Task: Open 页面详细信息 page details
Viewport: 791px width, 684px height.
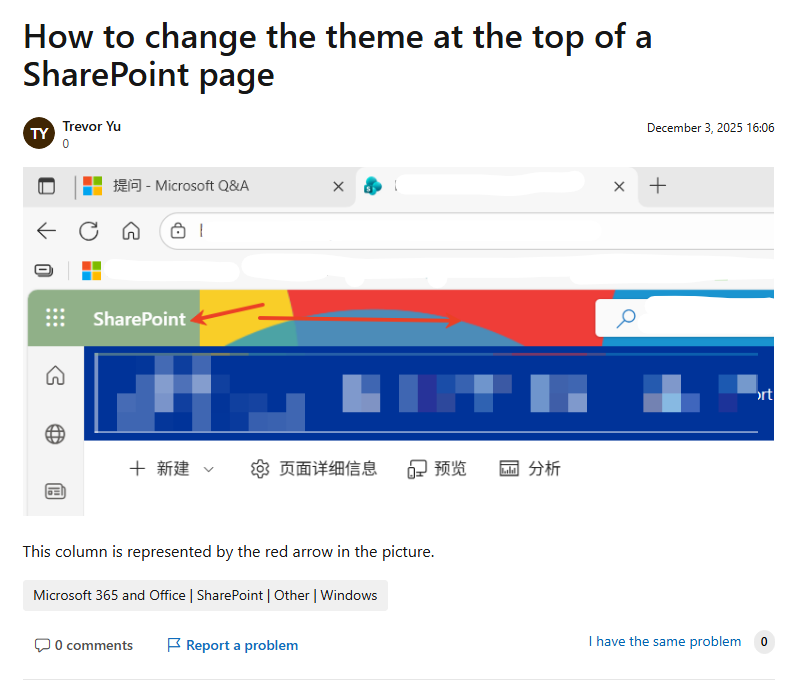Action: click(x=313, y=469)
